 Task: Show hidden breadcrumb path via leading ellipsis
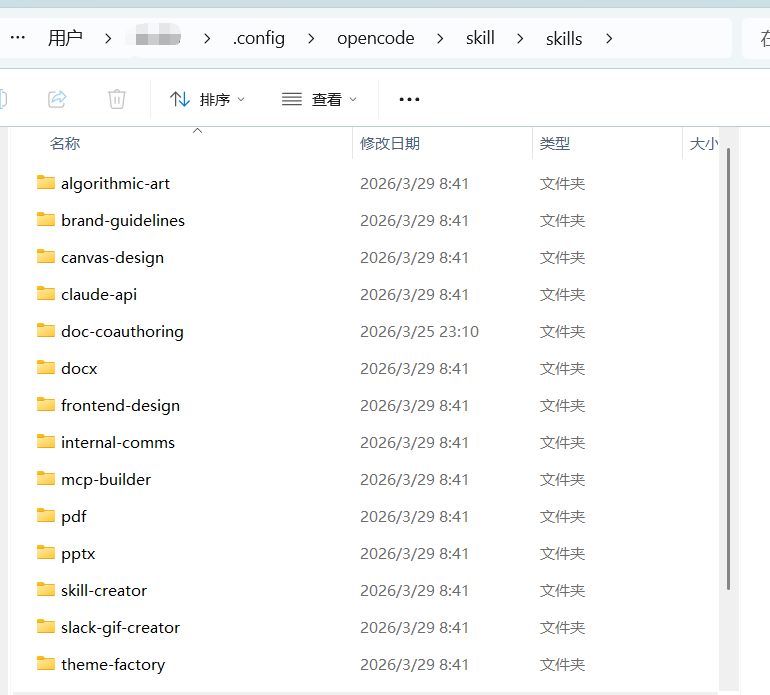18,38
